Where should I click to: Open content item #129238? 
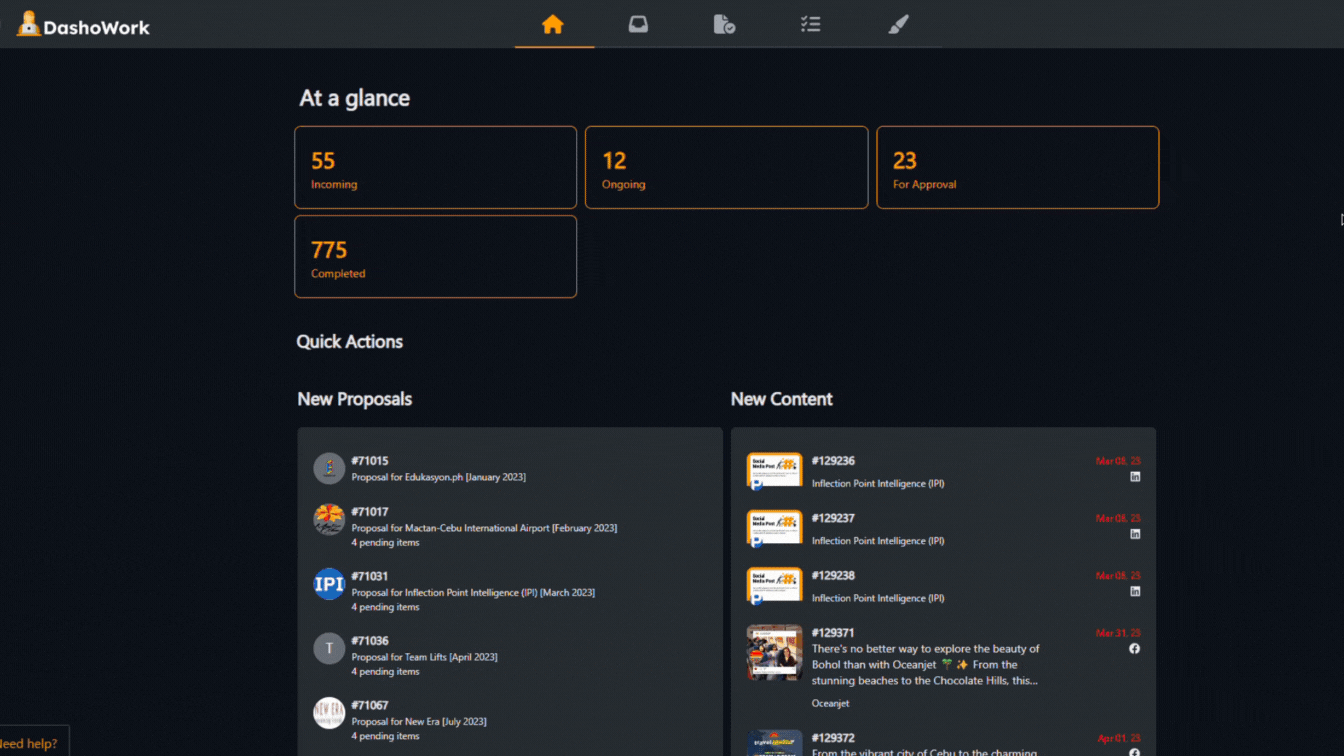[943, 586]
